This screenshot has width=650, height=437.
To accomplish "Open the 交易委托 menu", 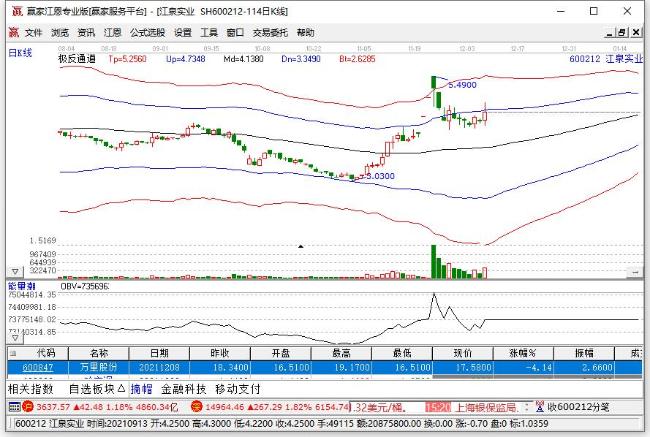I will click(270, 32).
